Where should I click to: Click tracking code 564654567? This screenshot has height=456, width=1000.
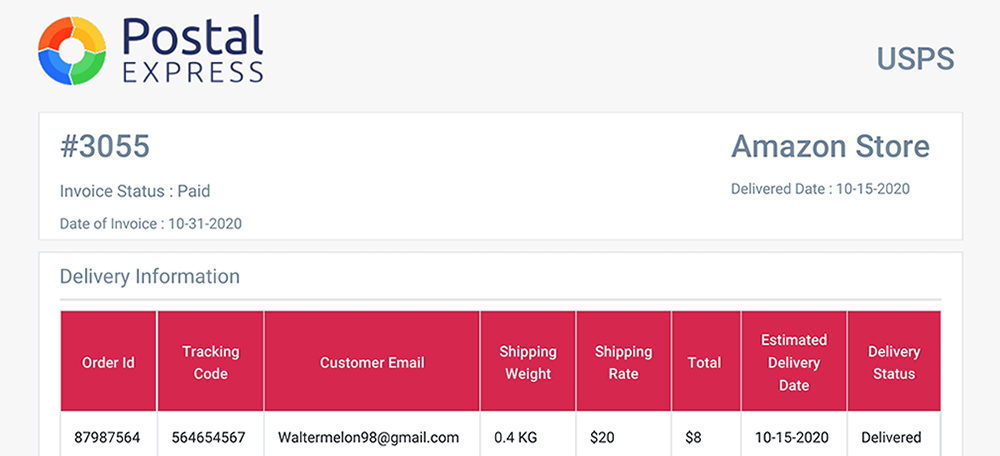point(210,438)
